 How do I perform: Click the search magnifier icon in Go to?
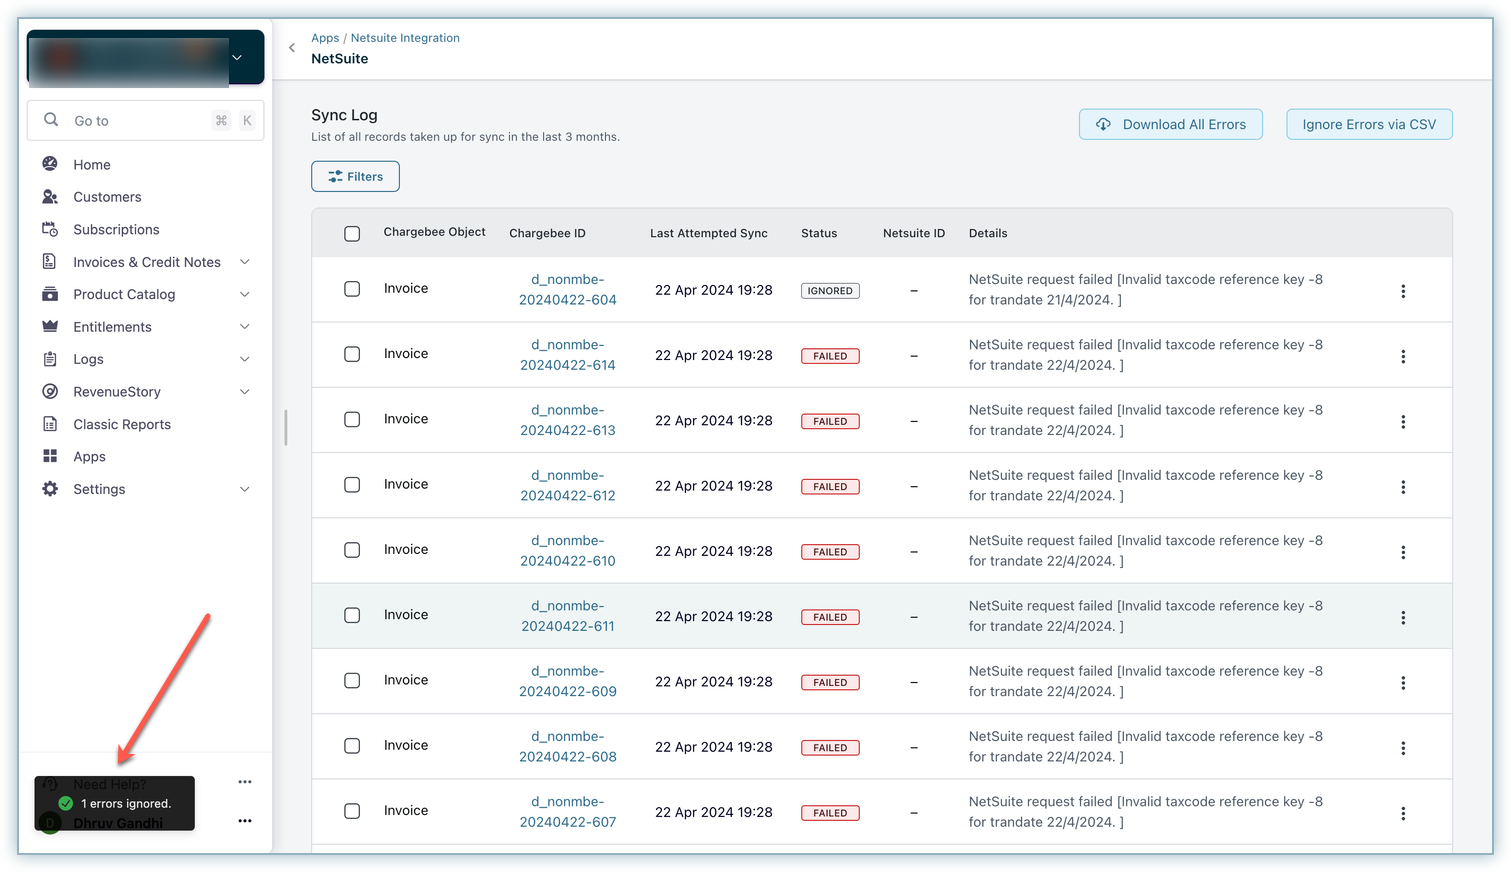(x=51, y=120)
